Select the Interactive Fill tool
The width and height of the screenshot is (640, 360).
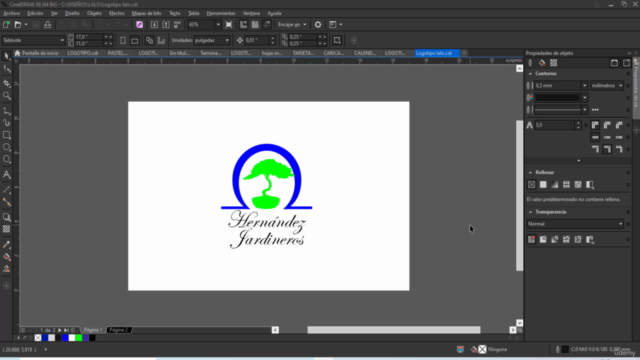pyautogui.click(x=7, y=257)
